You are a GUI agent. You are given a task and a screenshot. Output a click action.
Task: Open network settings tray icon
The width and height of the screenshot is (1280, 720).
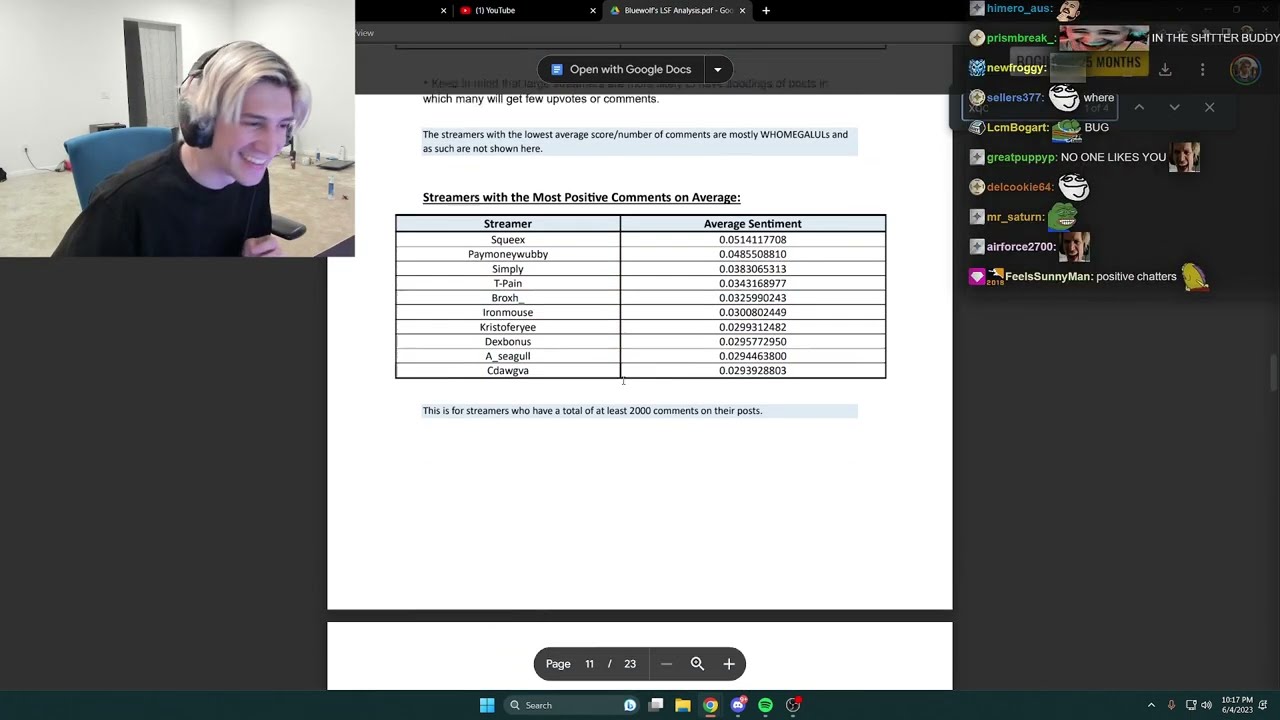coord(1191,705)
